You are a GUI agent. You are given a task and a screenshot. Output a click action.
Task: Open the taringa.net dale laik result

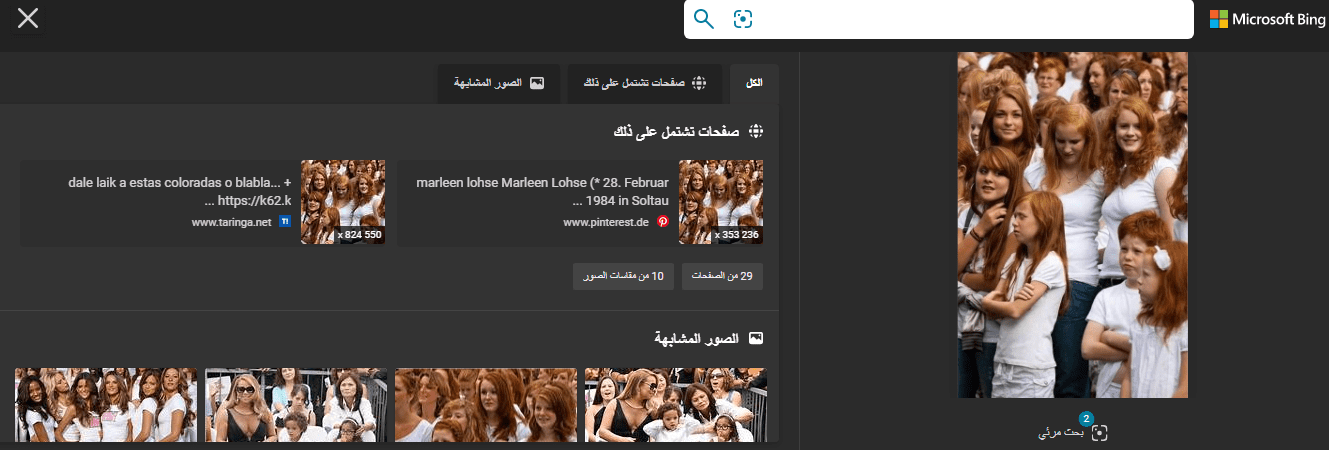[x=202, y=203]
